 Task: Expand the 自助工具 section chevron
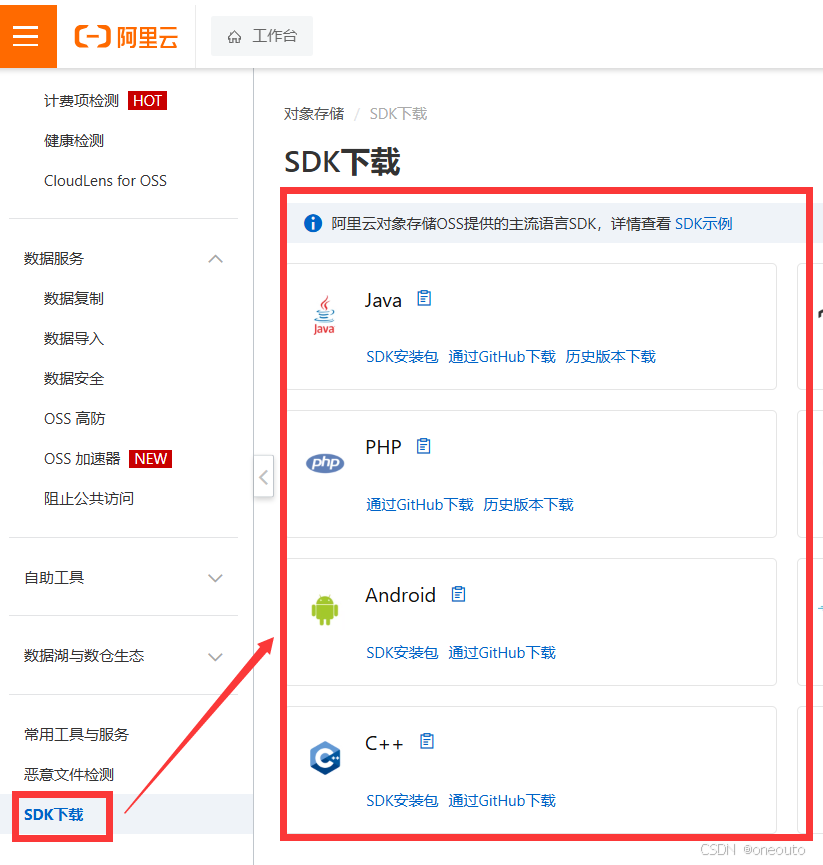click(215, 578)
